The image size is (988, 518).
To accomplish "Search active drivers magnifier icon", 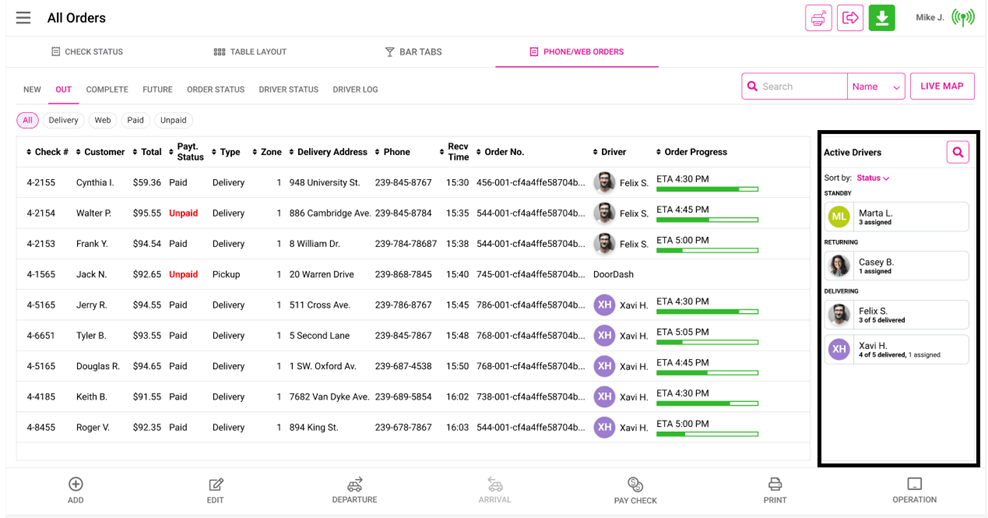I will [957, 152].
